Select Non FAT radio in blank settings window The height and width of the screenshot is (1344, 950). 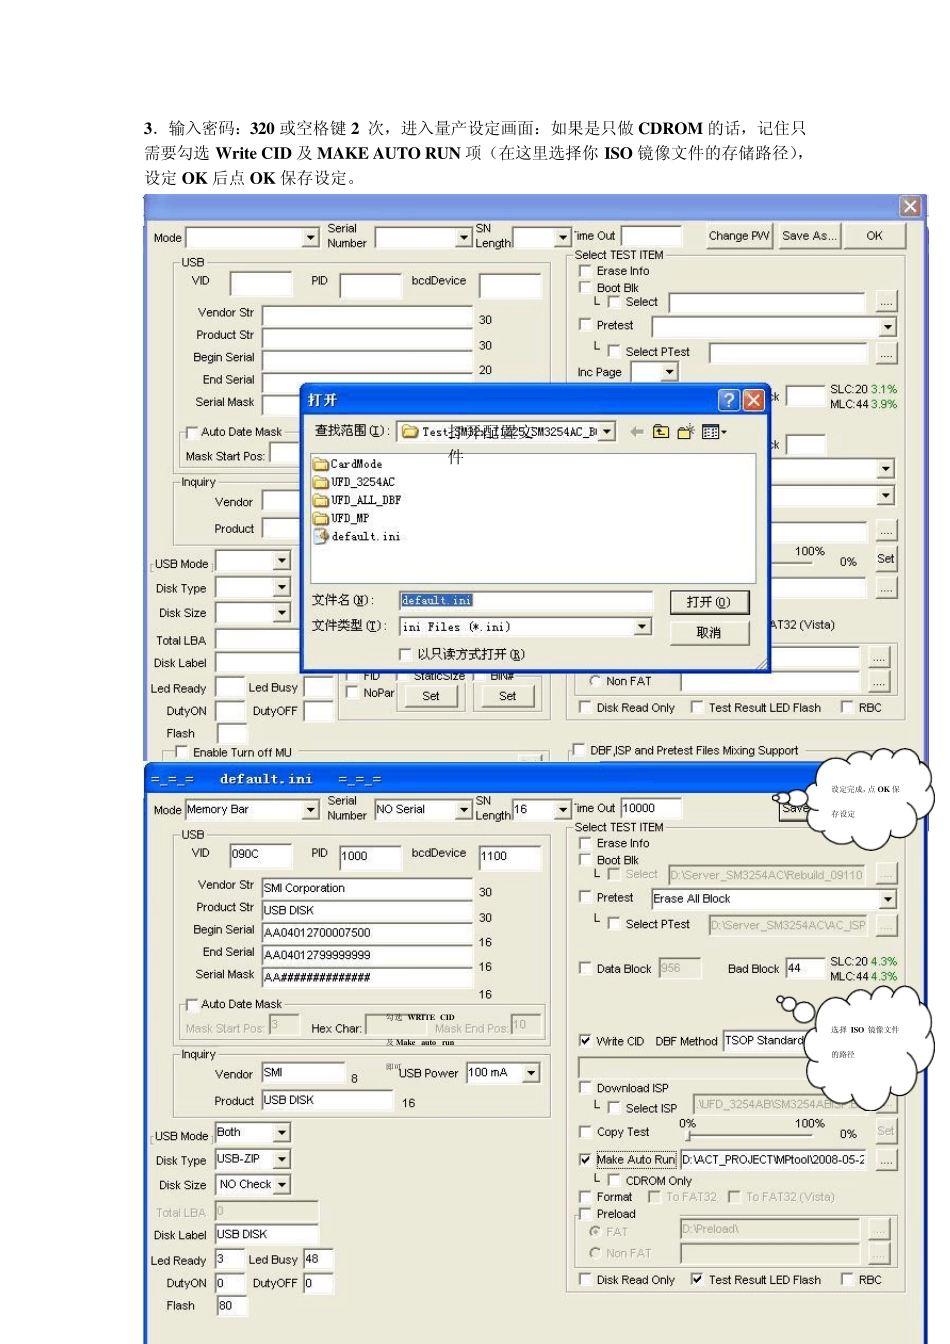[595, 681]
